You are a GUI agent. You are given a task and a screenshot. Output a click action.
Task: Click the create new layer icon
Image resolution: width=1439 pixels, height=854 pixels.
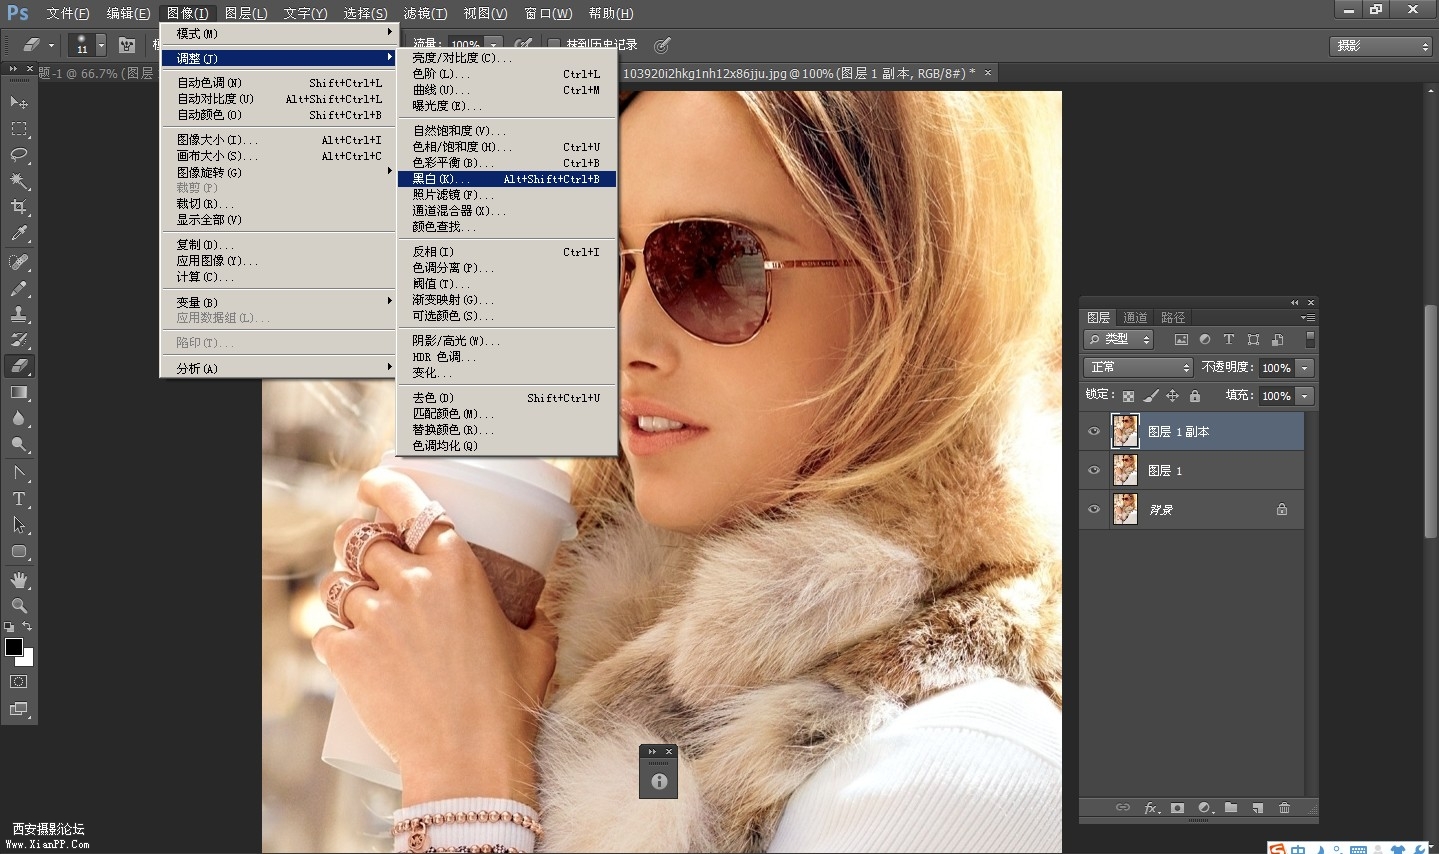click(1258, 808)
